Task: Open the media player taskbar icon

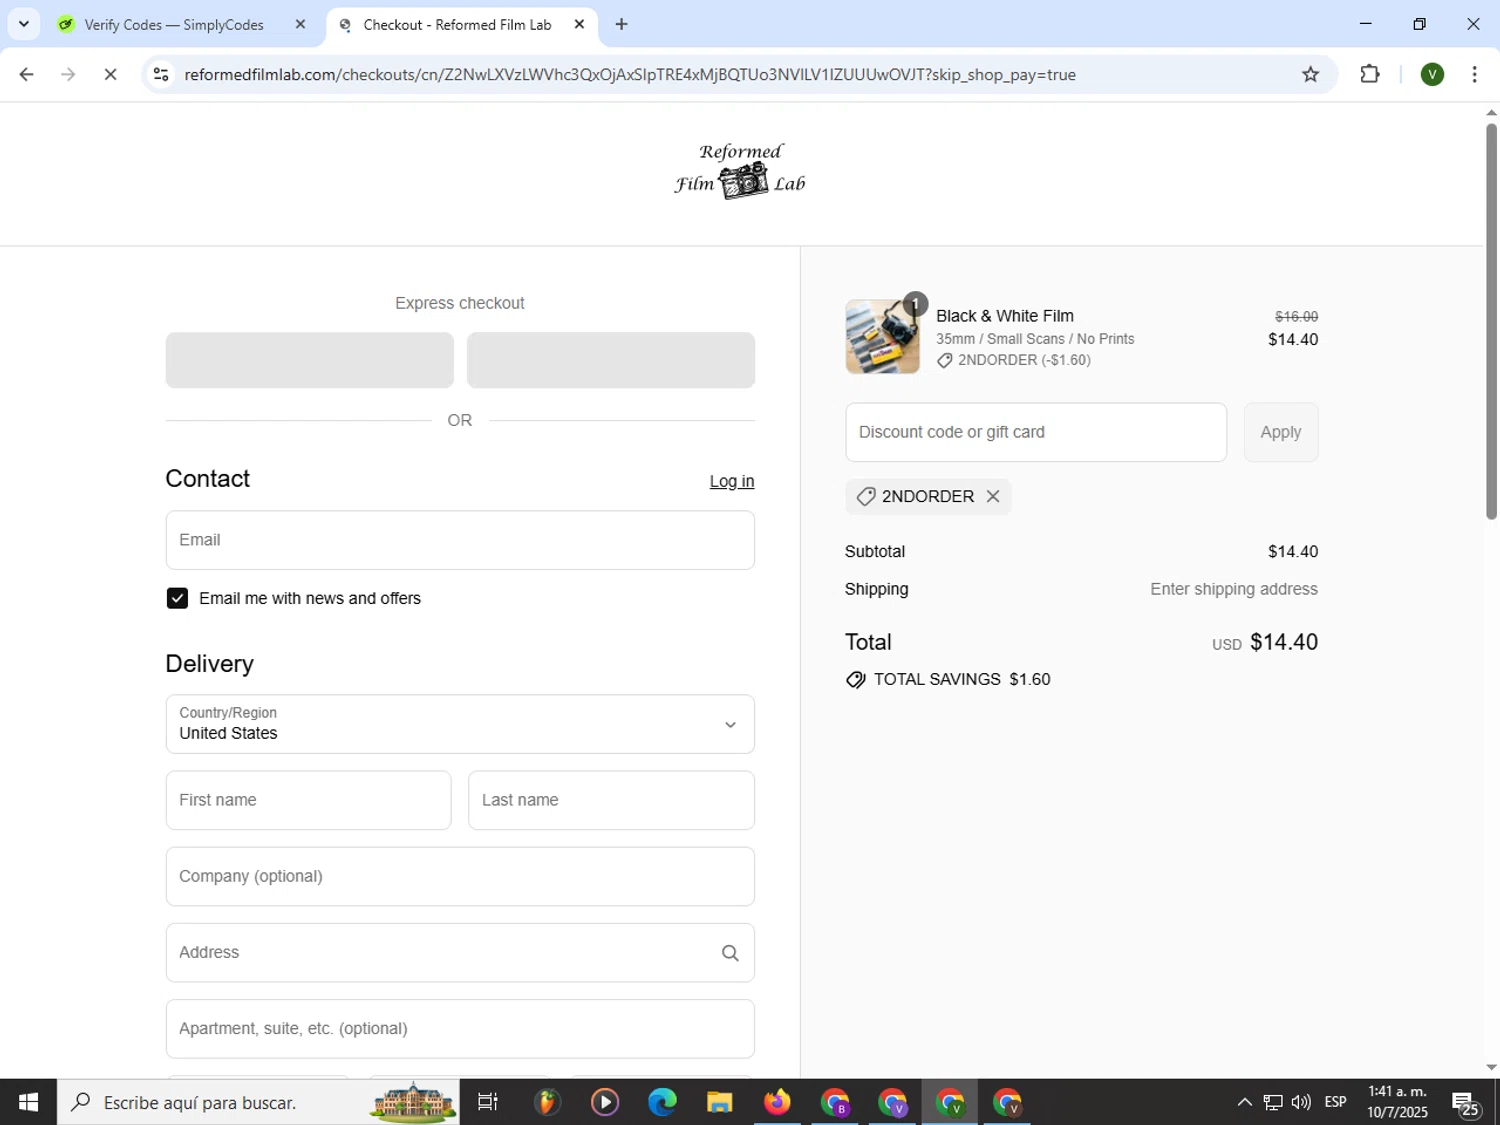Action: (x=605, y=1102)
